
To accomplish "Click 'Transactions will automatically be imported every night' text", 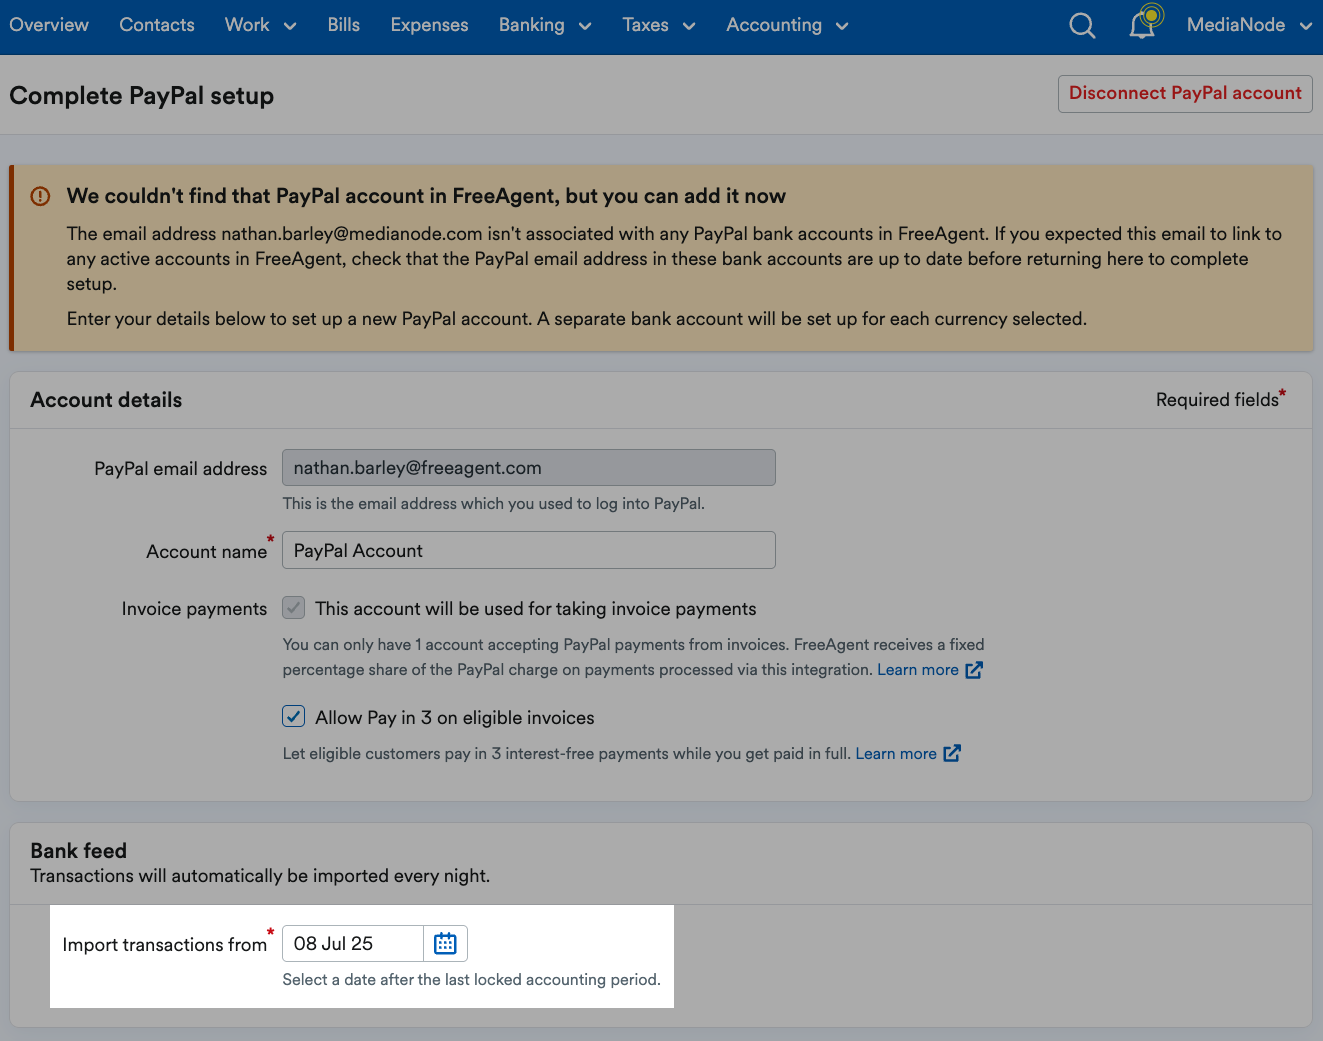I will 260,876.
